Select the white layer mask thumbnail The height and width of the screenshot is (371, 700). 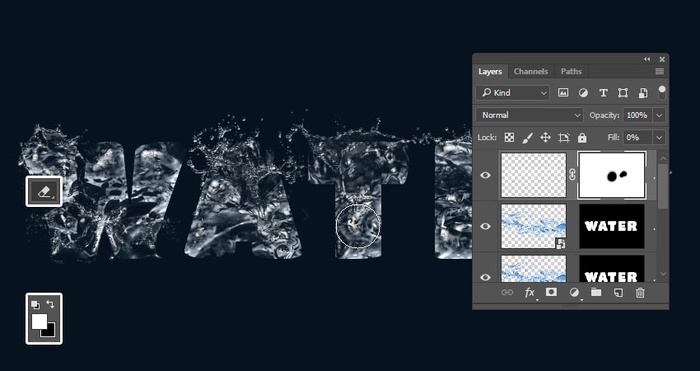coord(612,175)
